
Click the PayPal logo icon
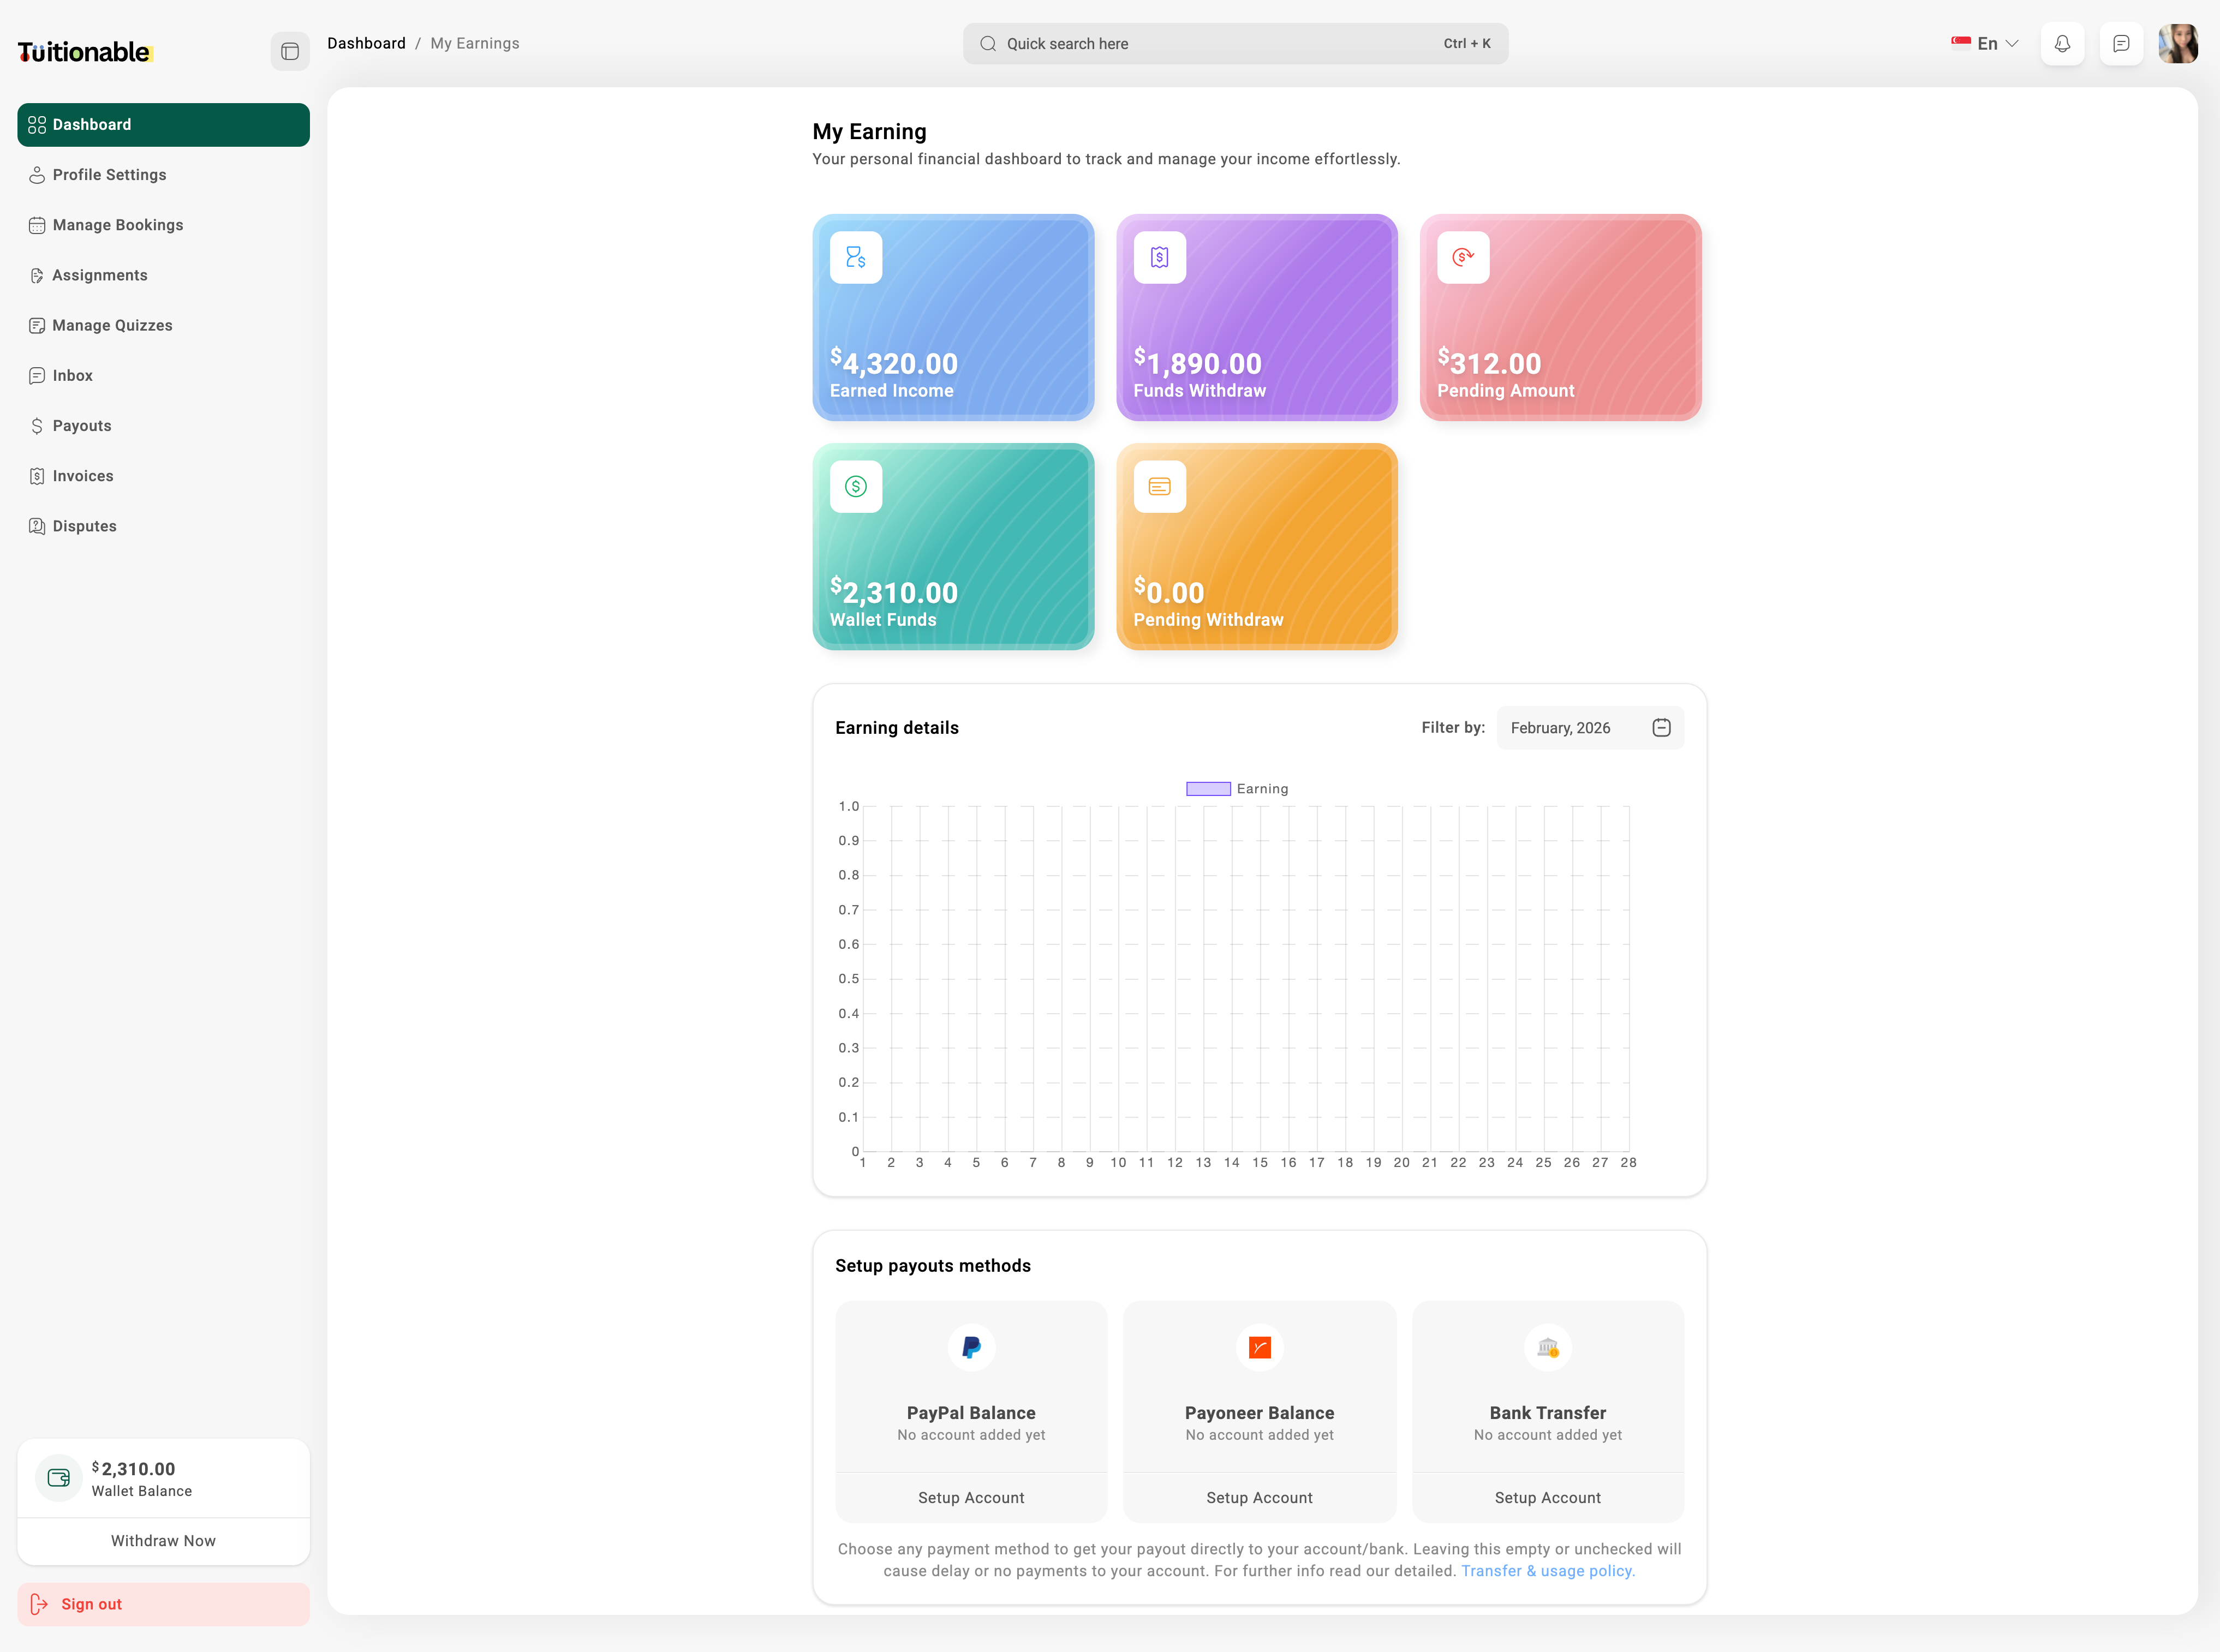970,1347
